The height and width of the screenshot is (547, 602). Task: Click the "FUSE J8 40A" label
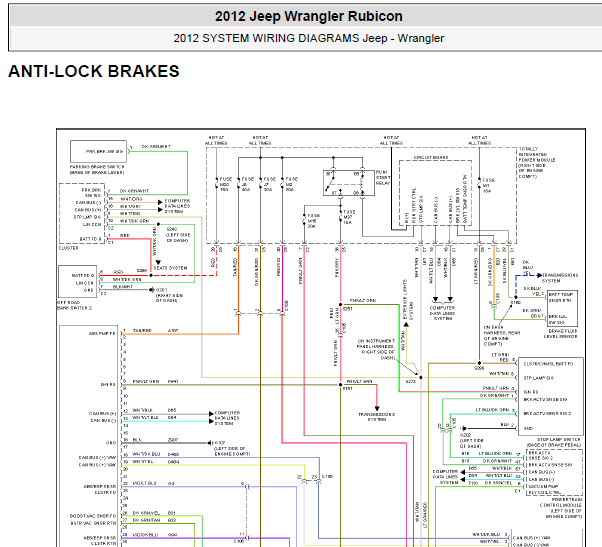click(247, 184)
